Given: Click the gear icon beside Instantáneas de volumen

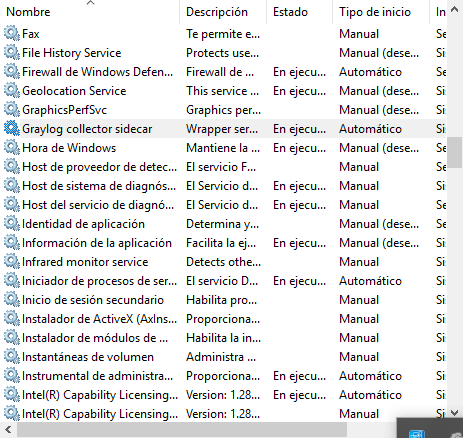Looking at the screenshot, I should coord(12,357).
